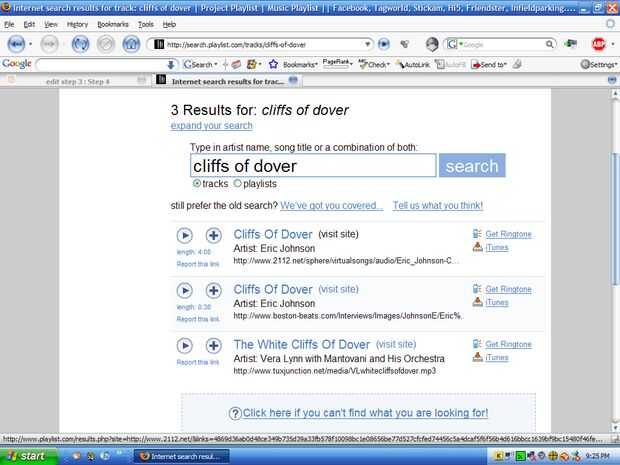The width and height of the screenshot is (620, 465).
Task: Go to the Home page icon
Action: tap(131, 44)
